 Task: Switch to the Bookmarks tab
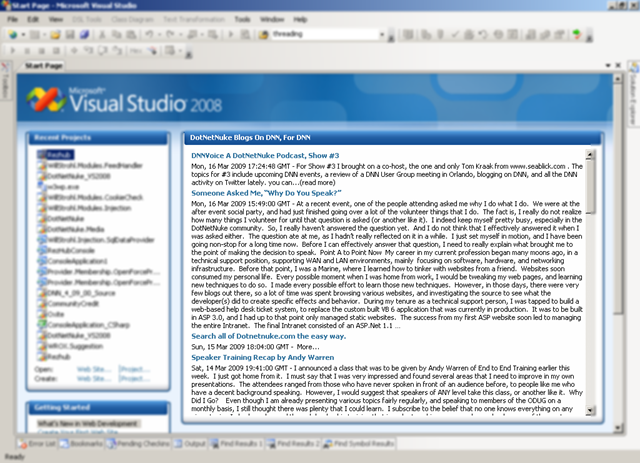pos(81,444)
